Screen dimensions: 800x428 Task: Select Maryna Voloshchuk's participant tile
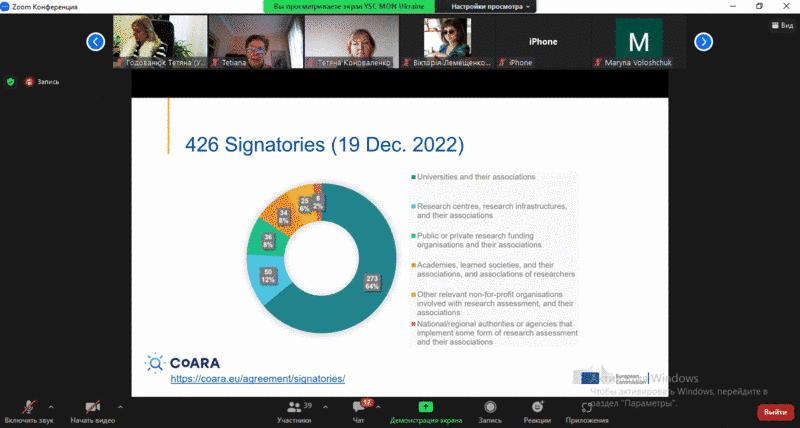[x=638, y=42]
